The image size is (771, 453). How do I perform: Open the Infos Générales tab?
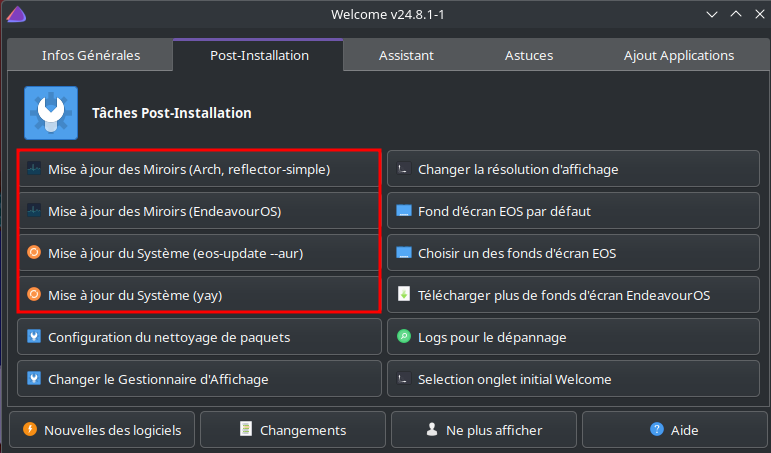(91, 56)
